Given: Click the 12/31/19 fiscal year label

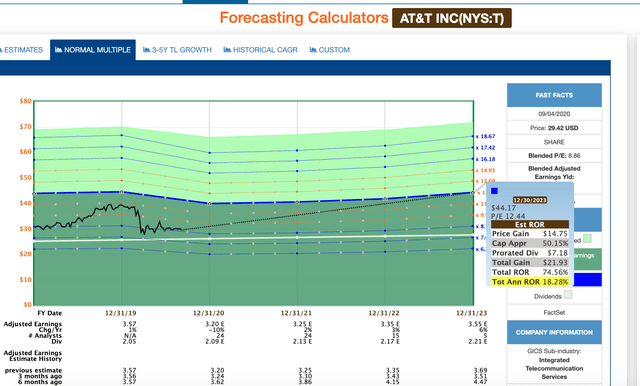Looking at the screenshot, I should 121,313.
